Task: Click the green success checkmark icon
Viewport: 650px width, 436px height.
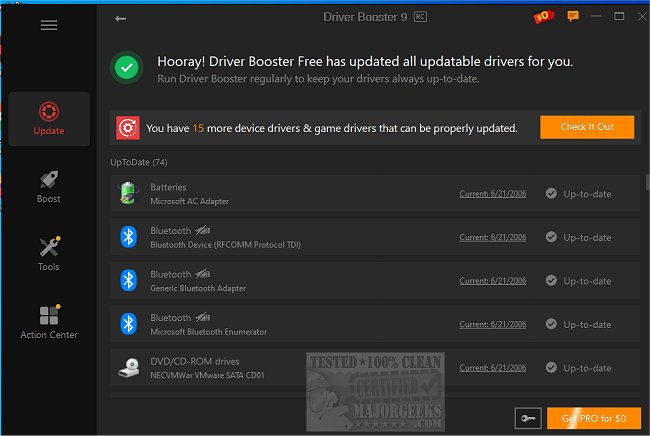Action: pos(127,68)
